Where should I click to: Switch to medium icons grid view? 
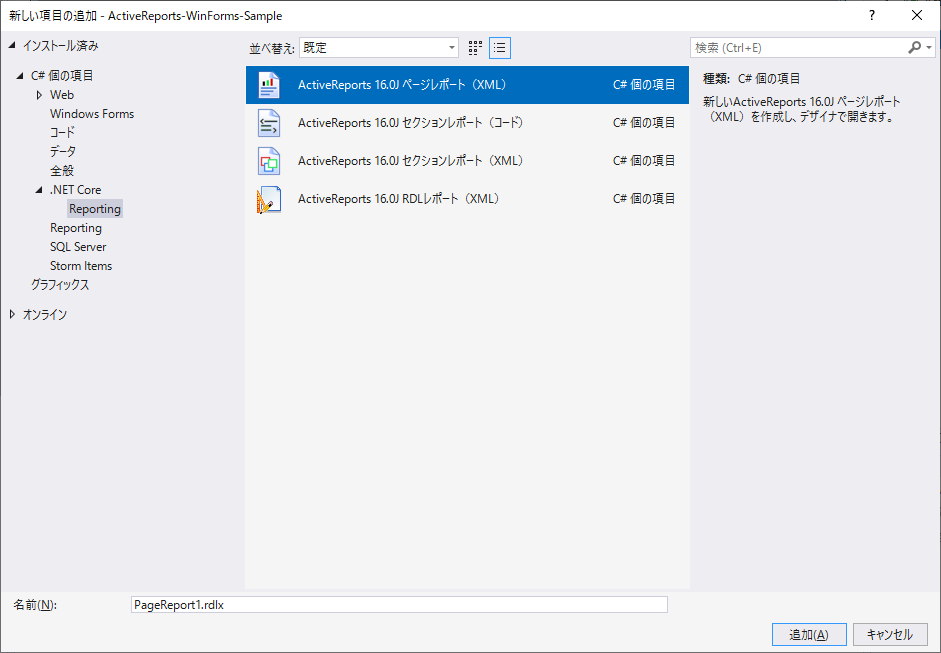click(475, 48)
